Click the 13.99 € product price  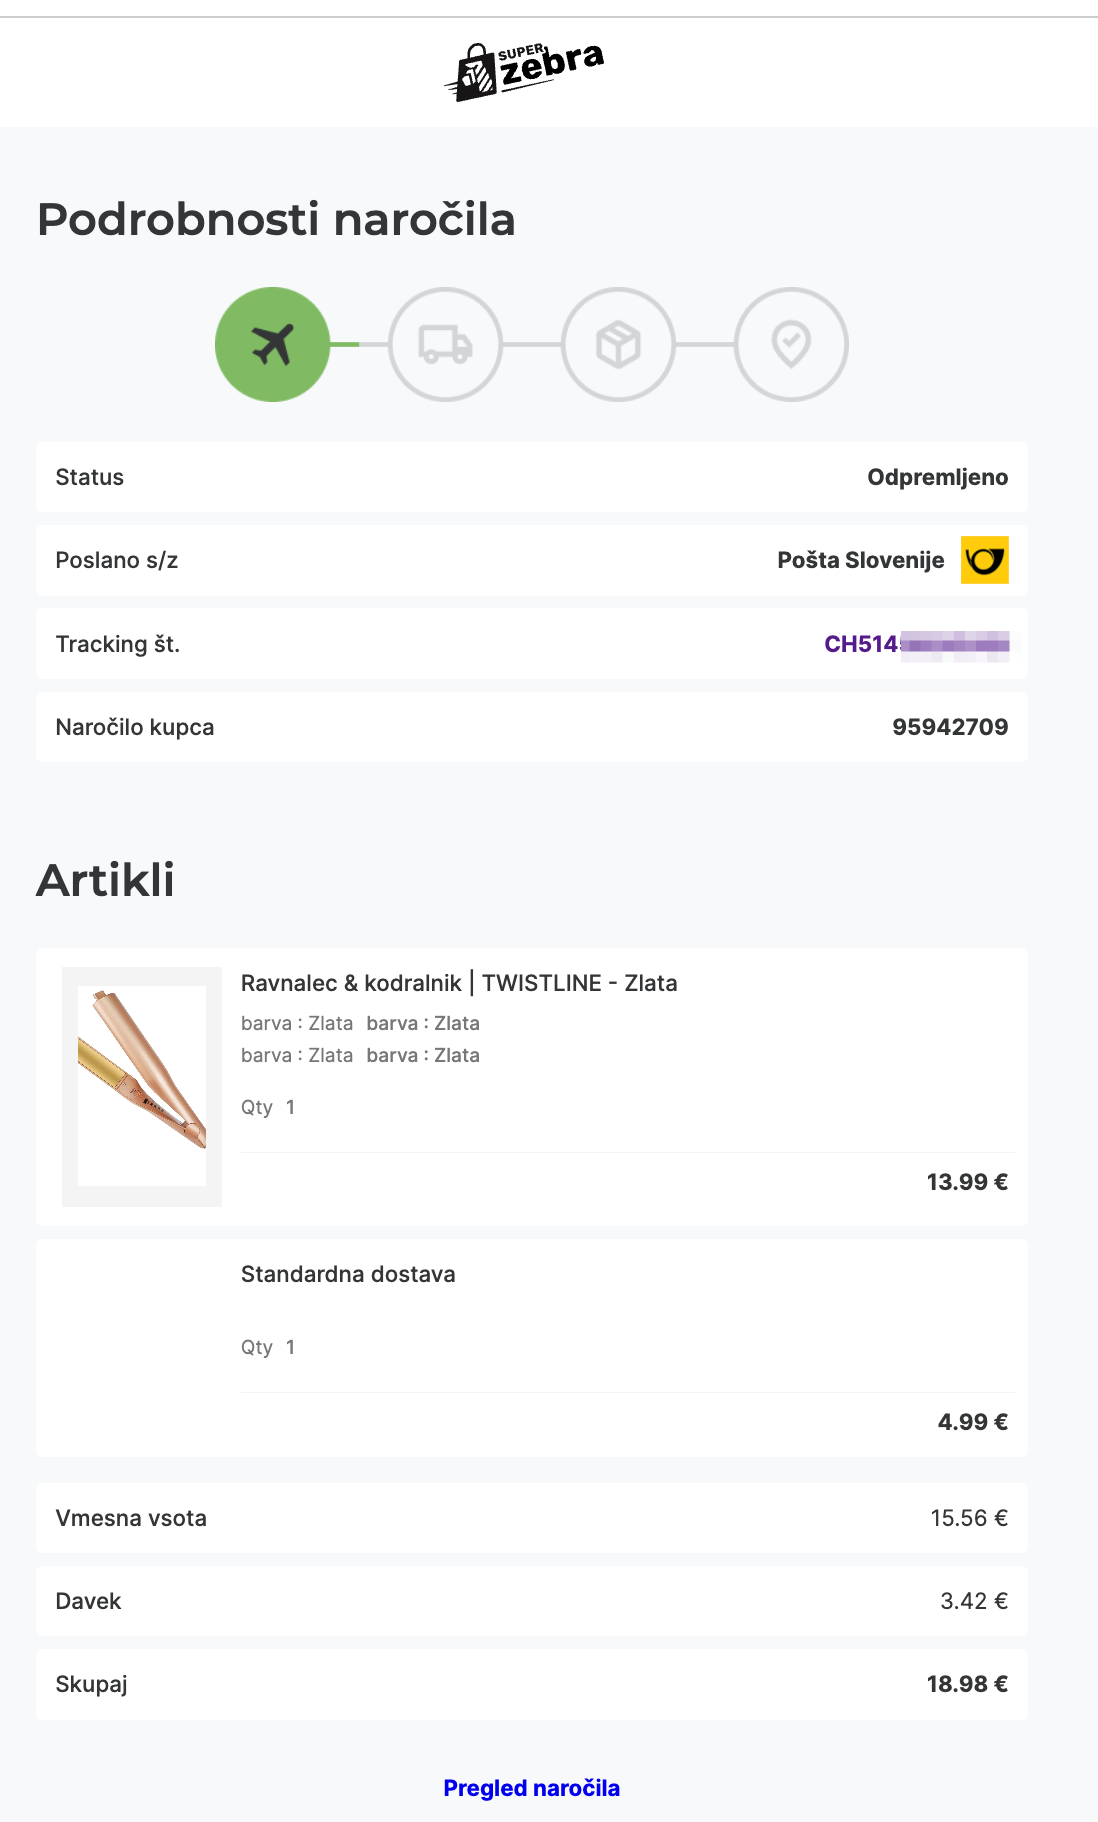pos(966,1182)
